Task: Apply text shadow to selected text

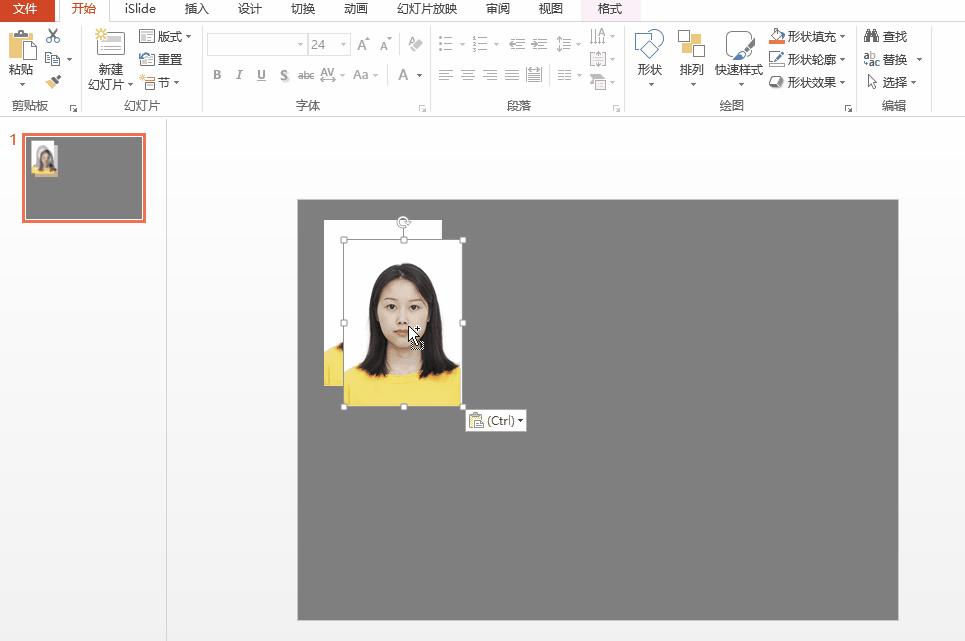Action: [284, 75]
